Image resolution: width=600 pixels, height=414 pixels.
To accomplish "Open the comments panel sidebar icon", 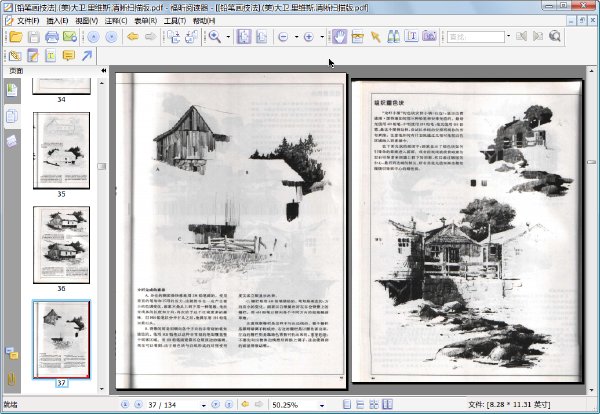I will [x=12, y=353].
